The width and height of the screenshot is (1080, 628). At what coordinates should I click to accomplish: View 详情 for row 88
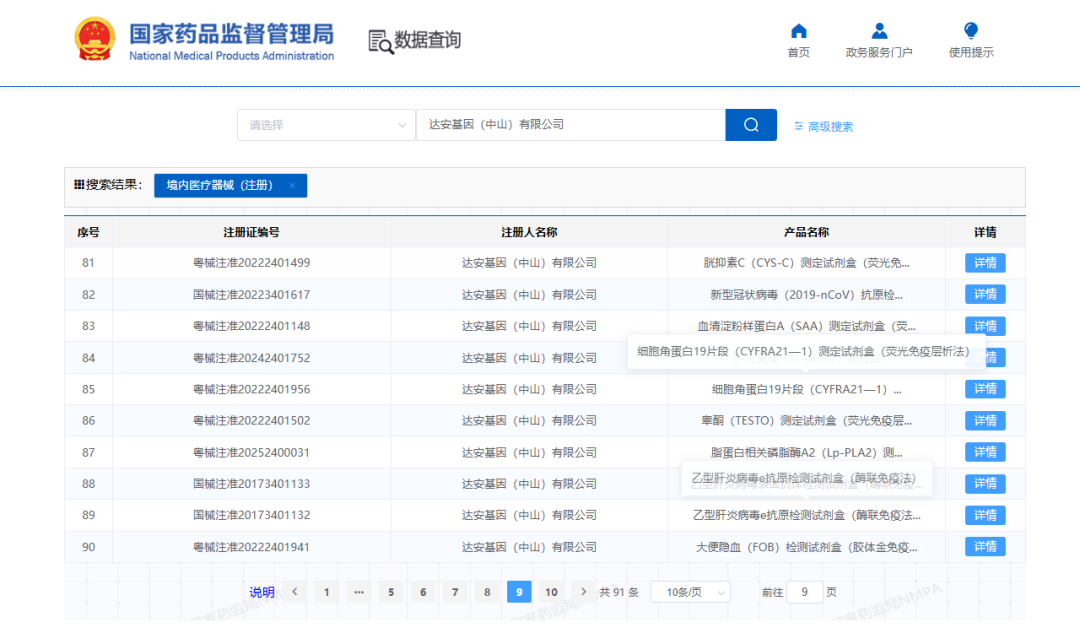pos(985,484)
